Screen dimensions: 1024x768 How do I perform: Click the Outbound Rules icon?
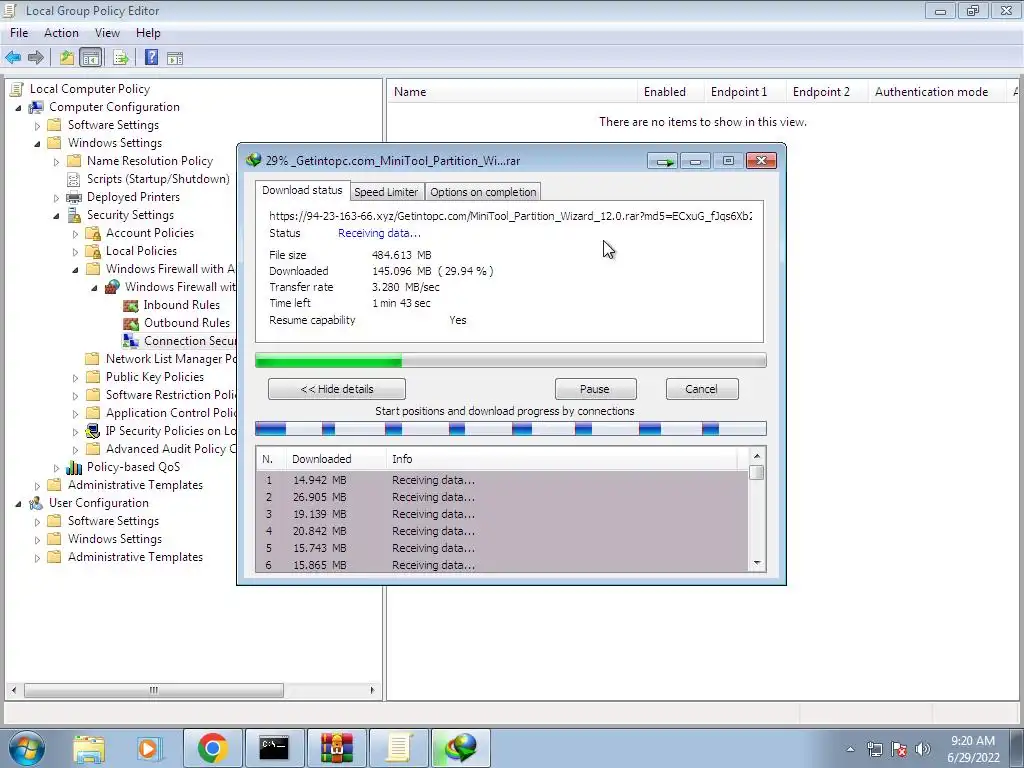[131, 323]
